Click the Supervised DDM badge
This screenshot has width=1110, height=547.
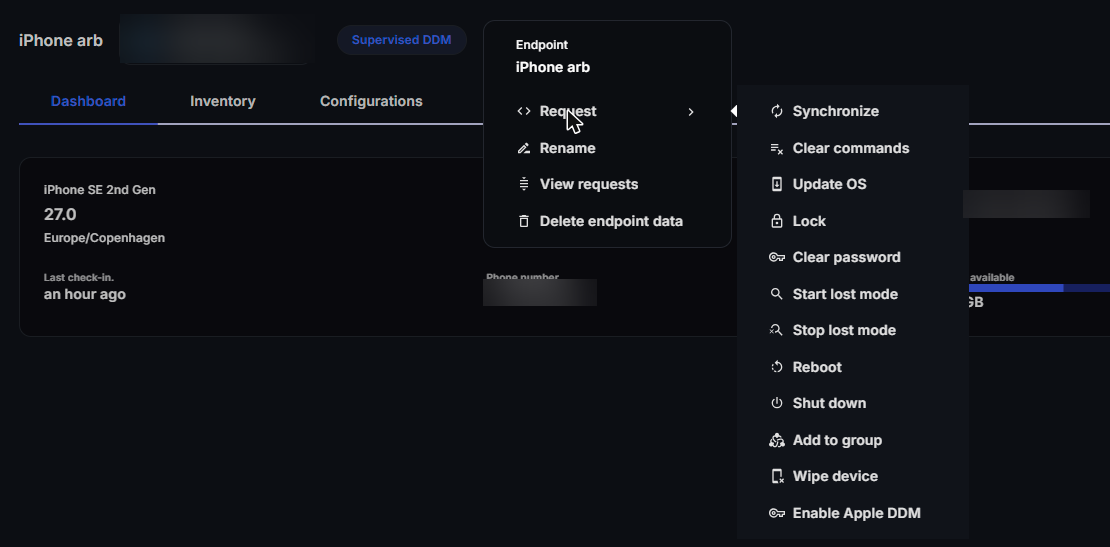coord(401,40)
